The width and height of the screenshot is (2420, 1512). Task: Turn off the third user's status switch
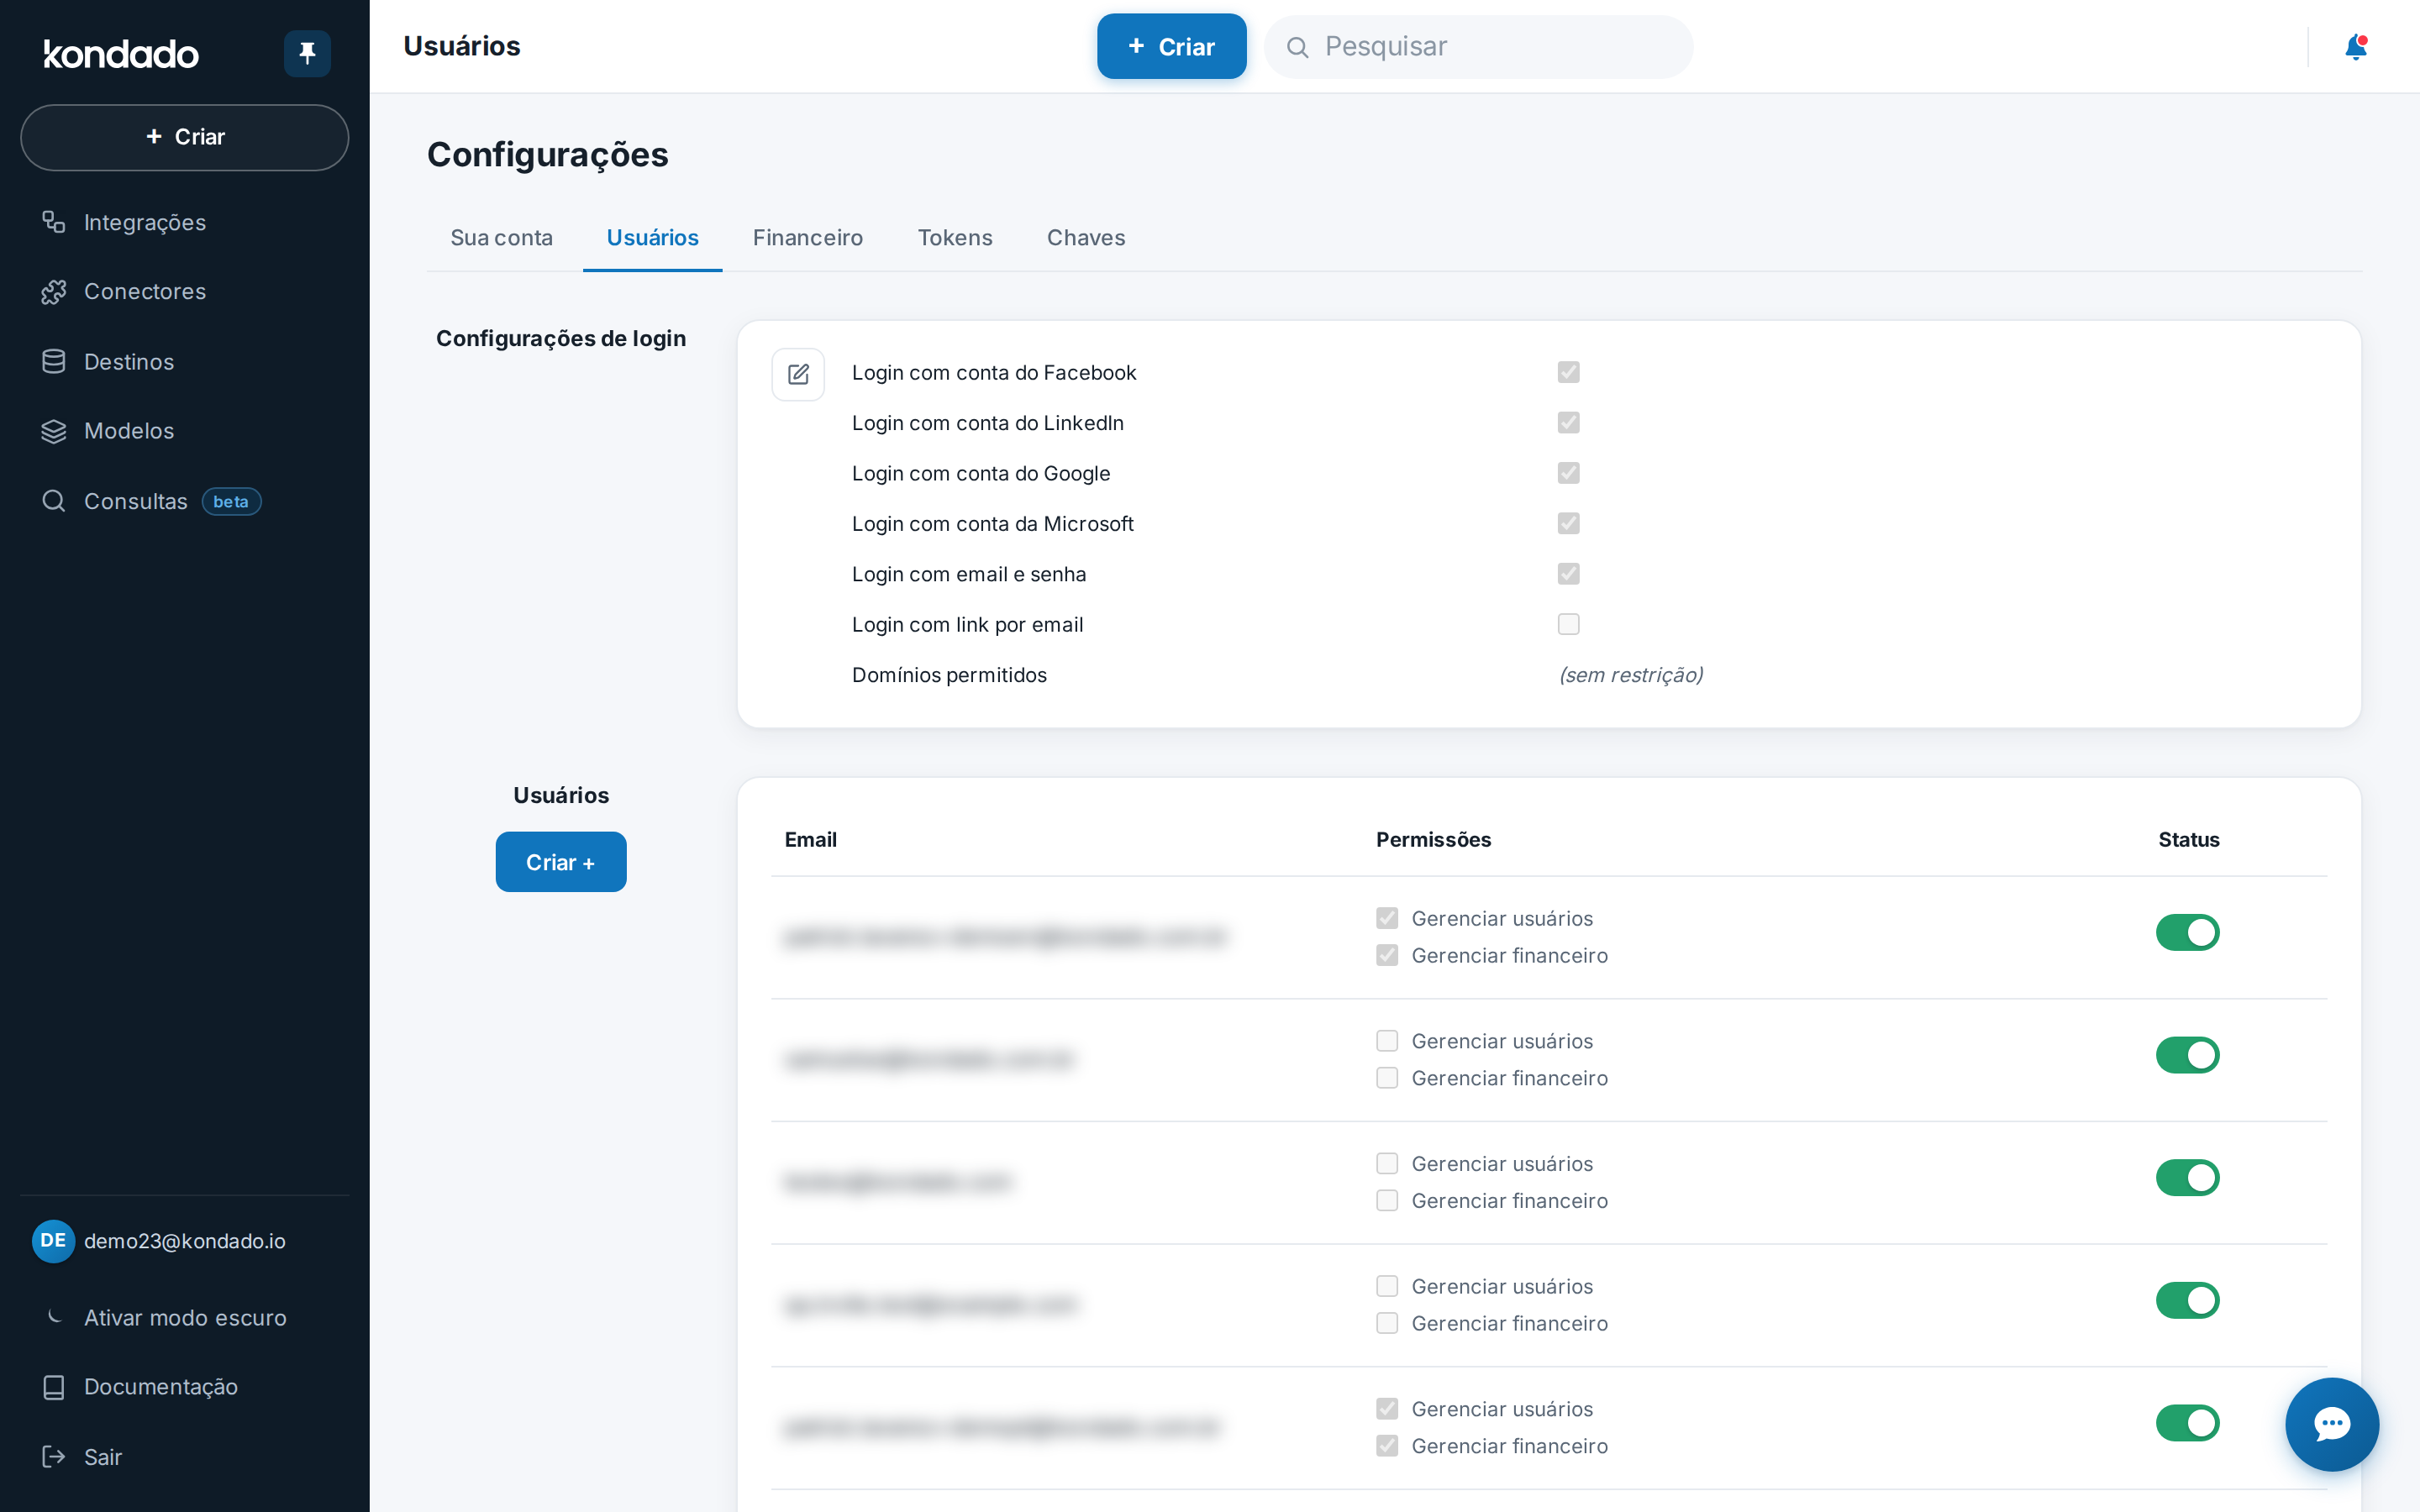(2188, 1178)
